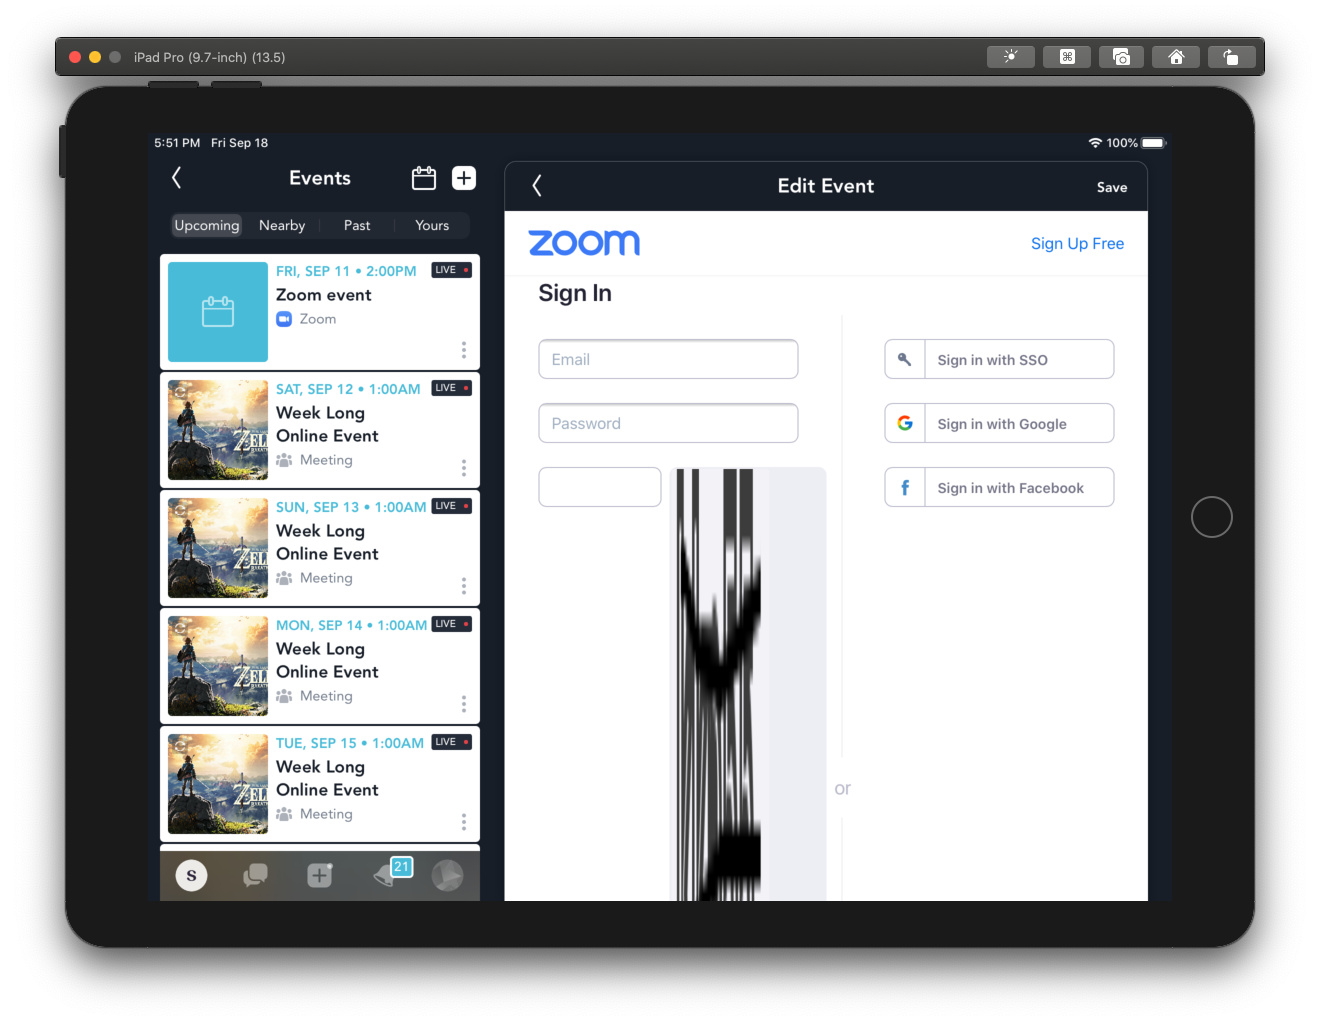Click the Zoom camera icon on Zoom event
The width and height of the screenshot is (1320, 1032).
click(x=284, y=319)
